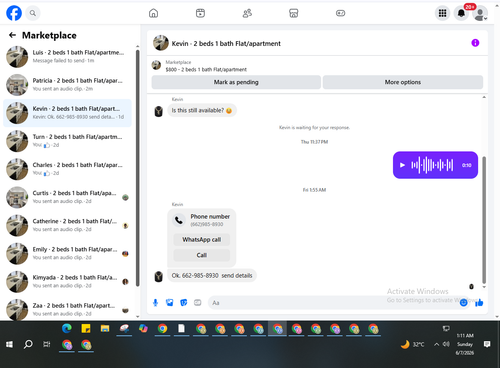Image resolution: width=500 pixels, height=368 pixels.
Task: Click the GIF picker icon
Action: [x=198, y=303]
